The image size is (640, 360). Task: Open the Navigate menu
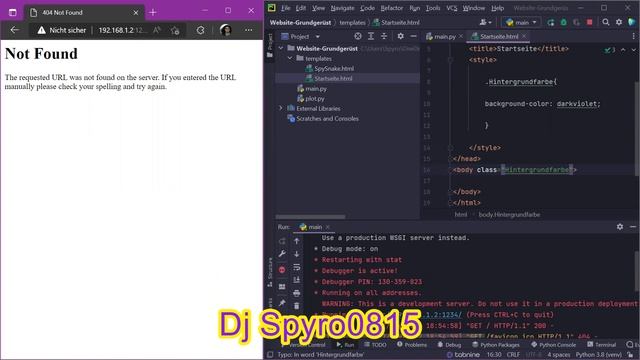tap(342, 8)
